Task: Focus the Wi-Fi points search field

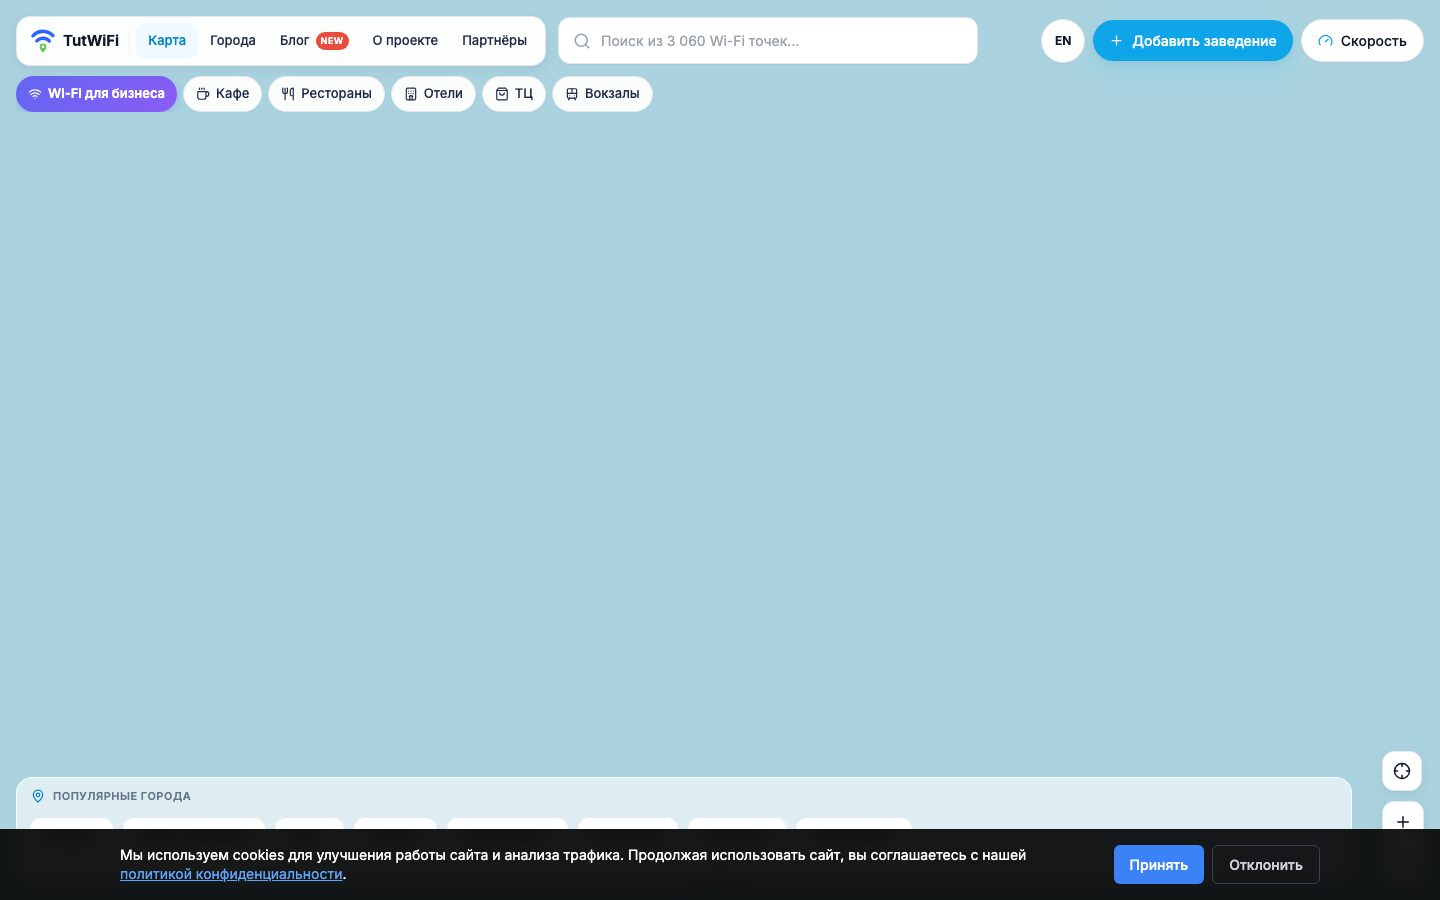Action: point(768,41)
